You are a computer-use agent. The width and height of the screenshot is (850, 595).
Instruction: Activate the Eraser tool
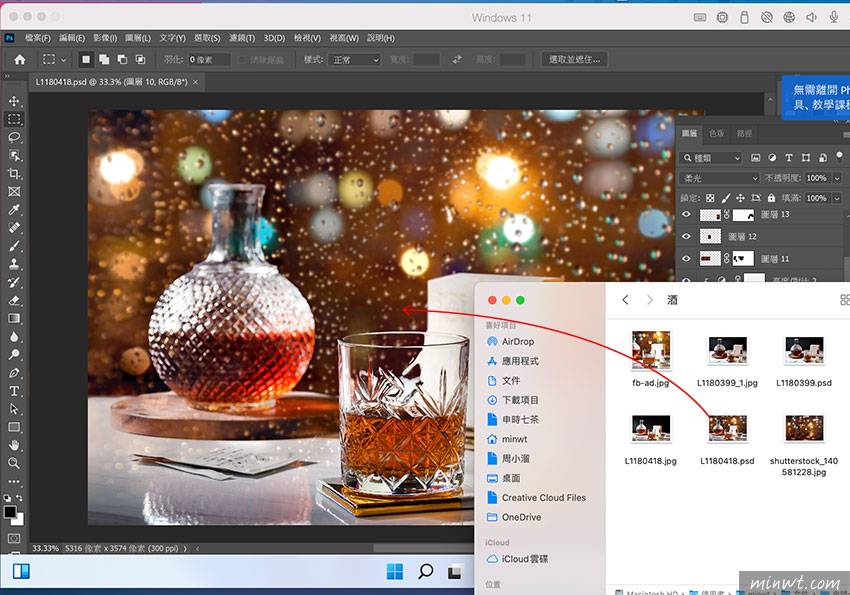point(14,300)
